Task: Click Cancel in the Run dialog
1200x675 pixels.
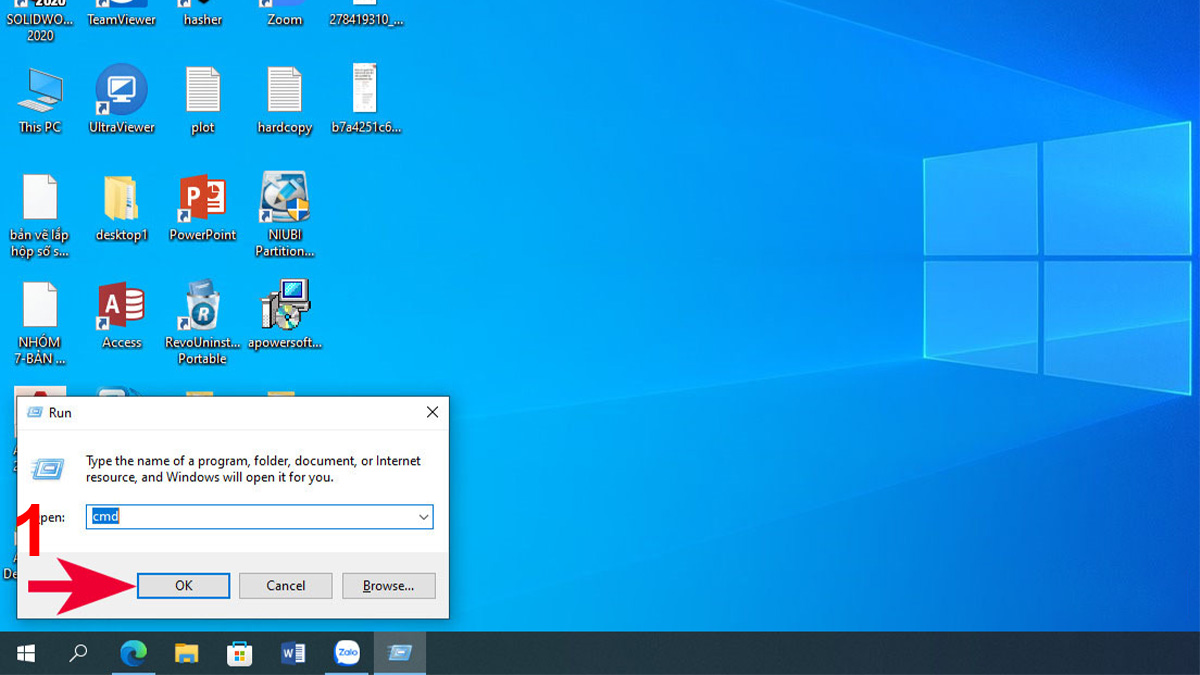Action: pos(285,586)
